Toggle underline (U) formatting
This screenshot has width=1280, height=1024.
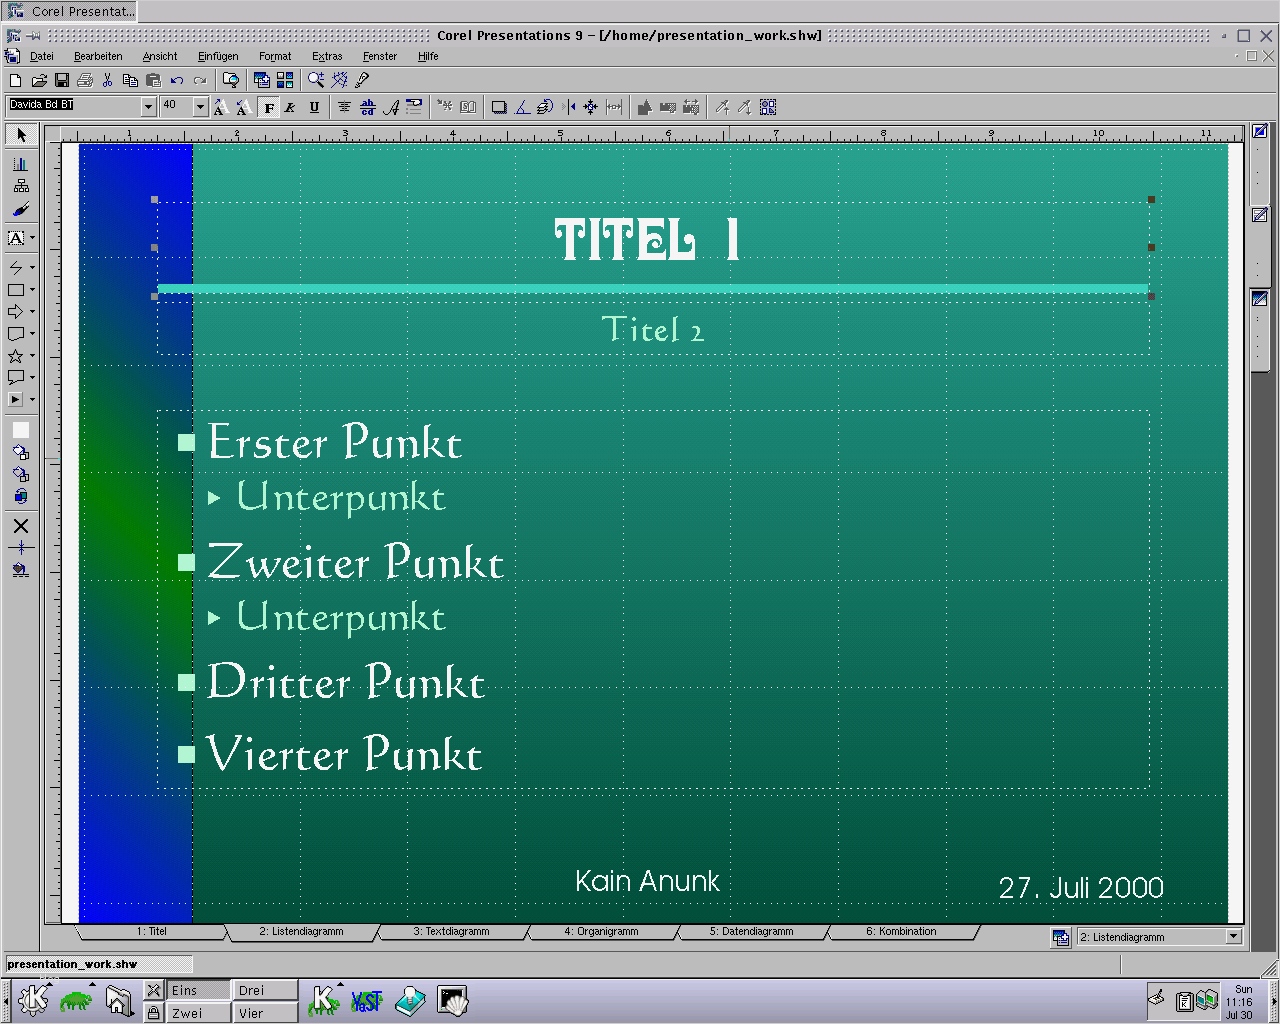pyautogui.click(x=314, y=107)
